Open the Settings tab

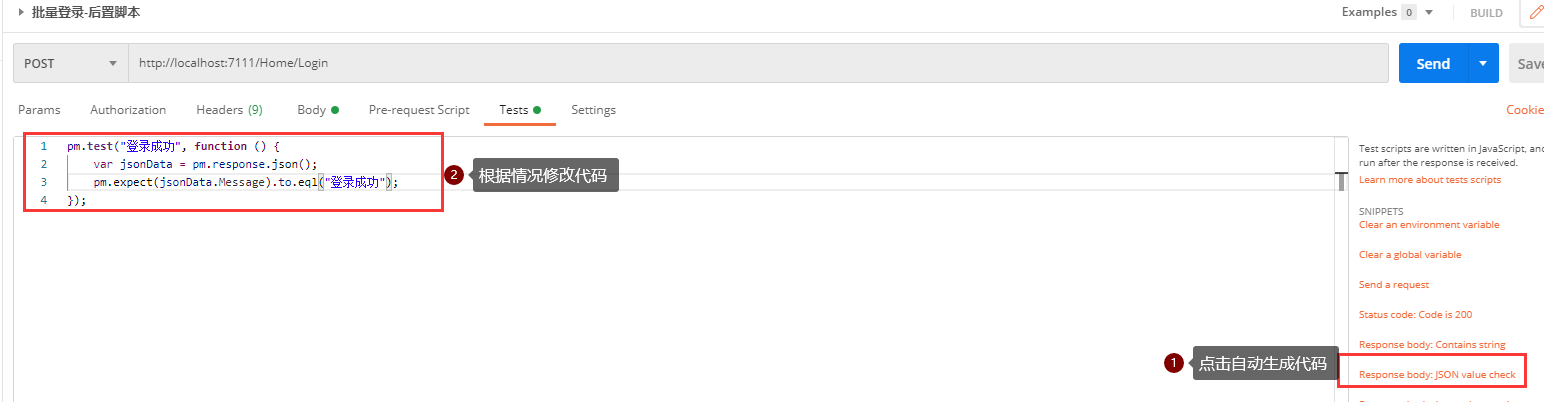pyautogui.click(x=593, y=110)
